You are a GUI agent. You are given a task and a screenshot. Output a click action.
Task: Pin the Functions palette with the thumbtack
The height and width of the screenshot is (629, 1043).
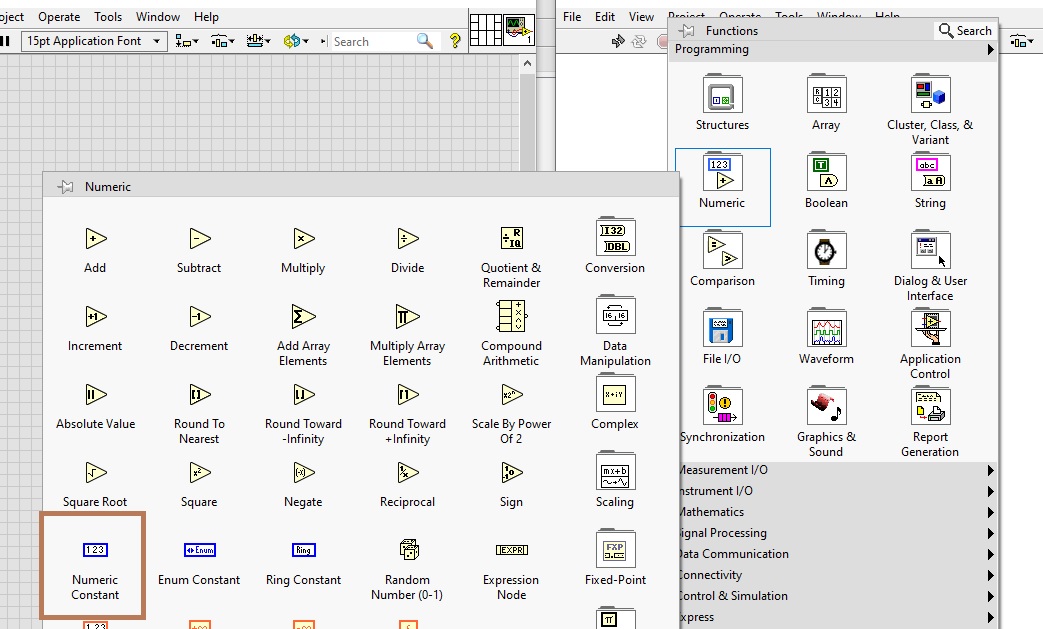coord(688,31)
